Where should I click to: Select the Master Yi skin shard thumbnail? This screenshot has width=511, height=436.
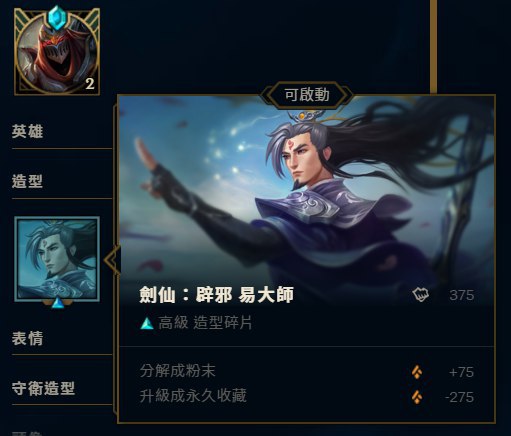[57, 259]
